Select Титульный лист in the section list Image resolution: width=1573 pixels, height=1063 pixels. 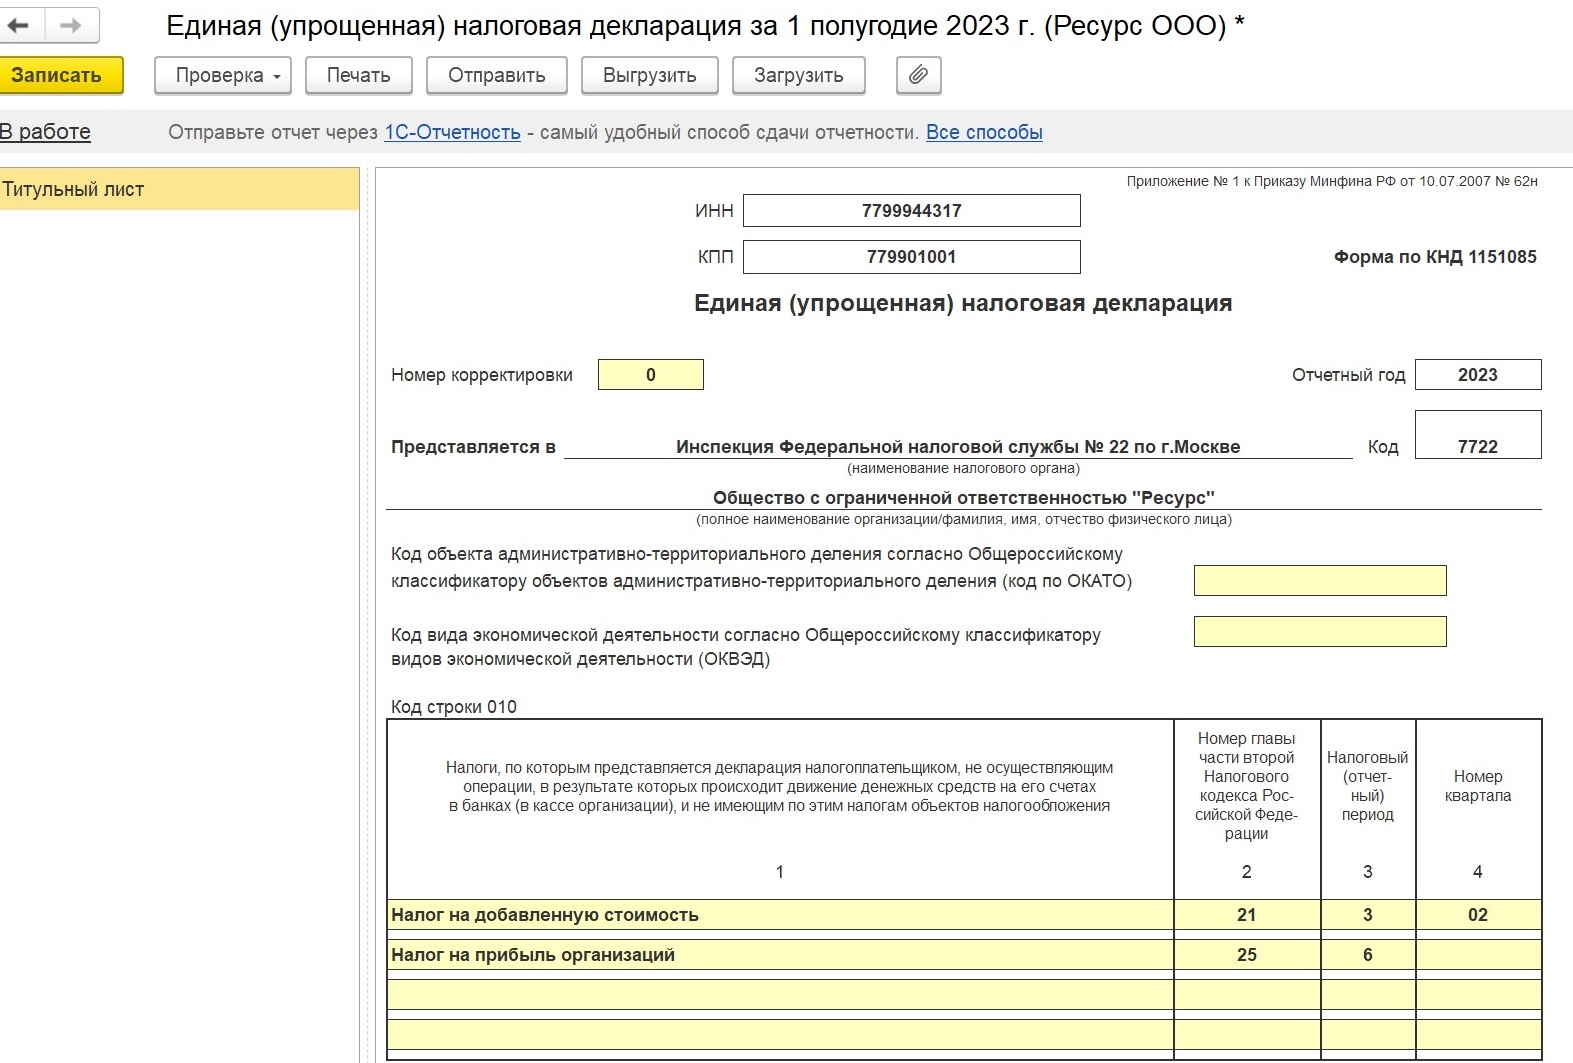(x=179, y=189)
